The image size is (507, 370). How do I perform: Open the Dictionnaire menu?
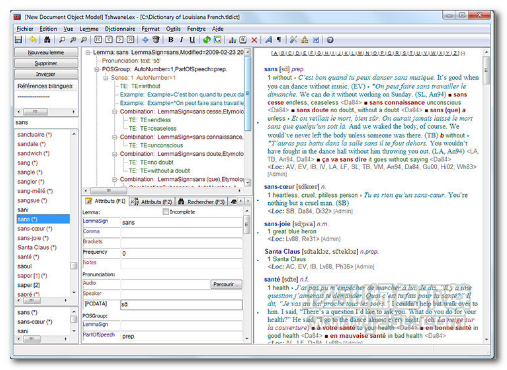click(x=120, y=29)
